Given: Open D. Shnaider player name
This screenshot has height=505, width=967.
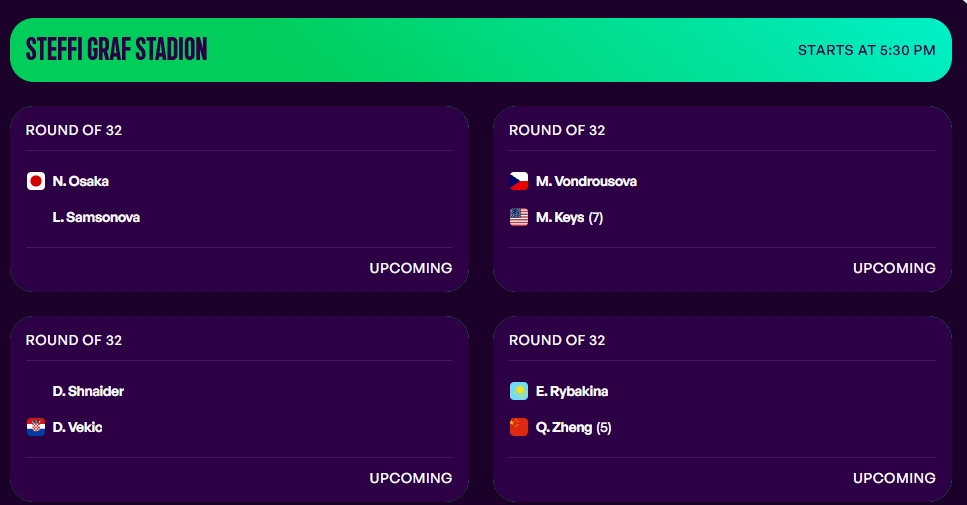Looking at the screenshot, I should 88,391.
